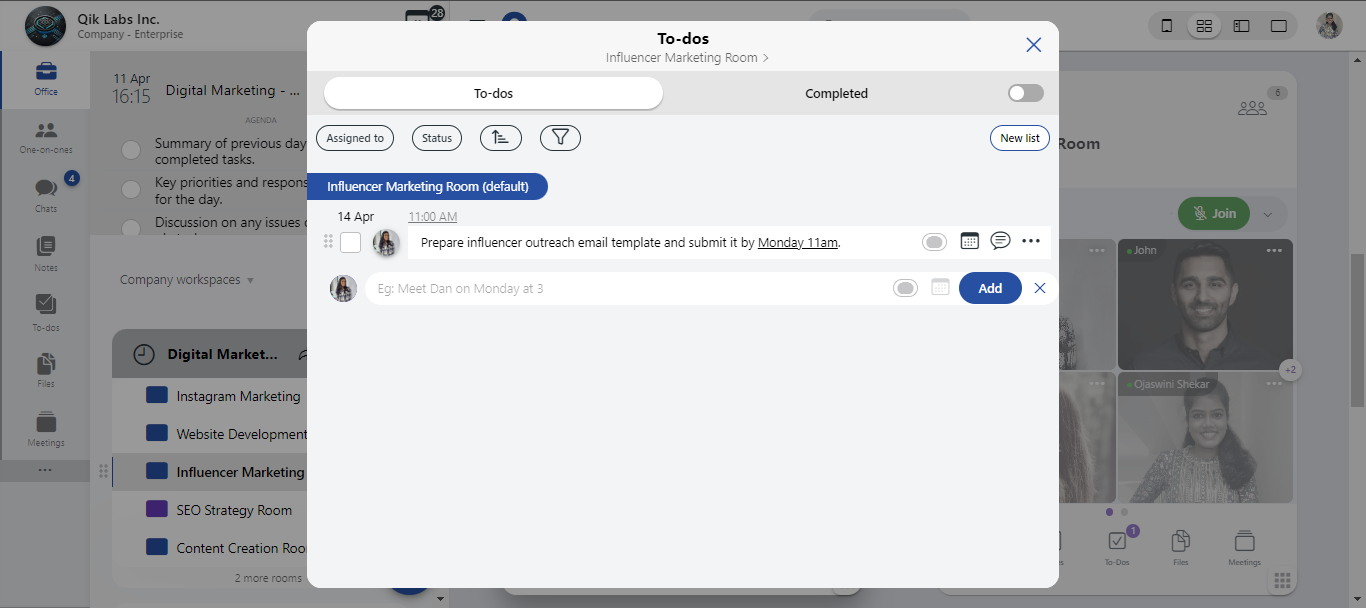1366x608 pixels.
Task: Open Chats in the left sidebar
Action: tap(46, 194)
